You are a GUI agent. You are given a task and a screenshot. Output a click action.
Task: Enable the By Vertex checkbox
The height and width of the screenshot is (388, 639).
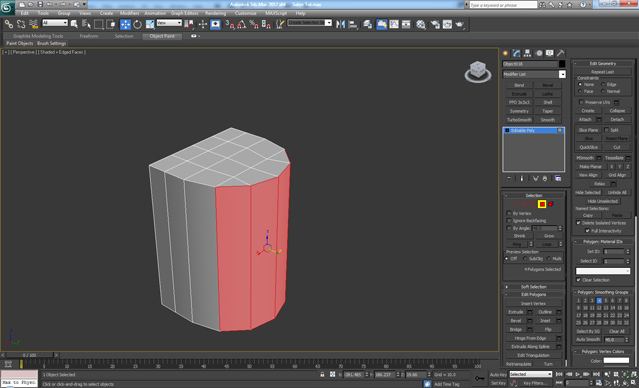509,213
